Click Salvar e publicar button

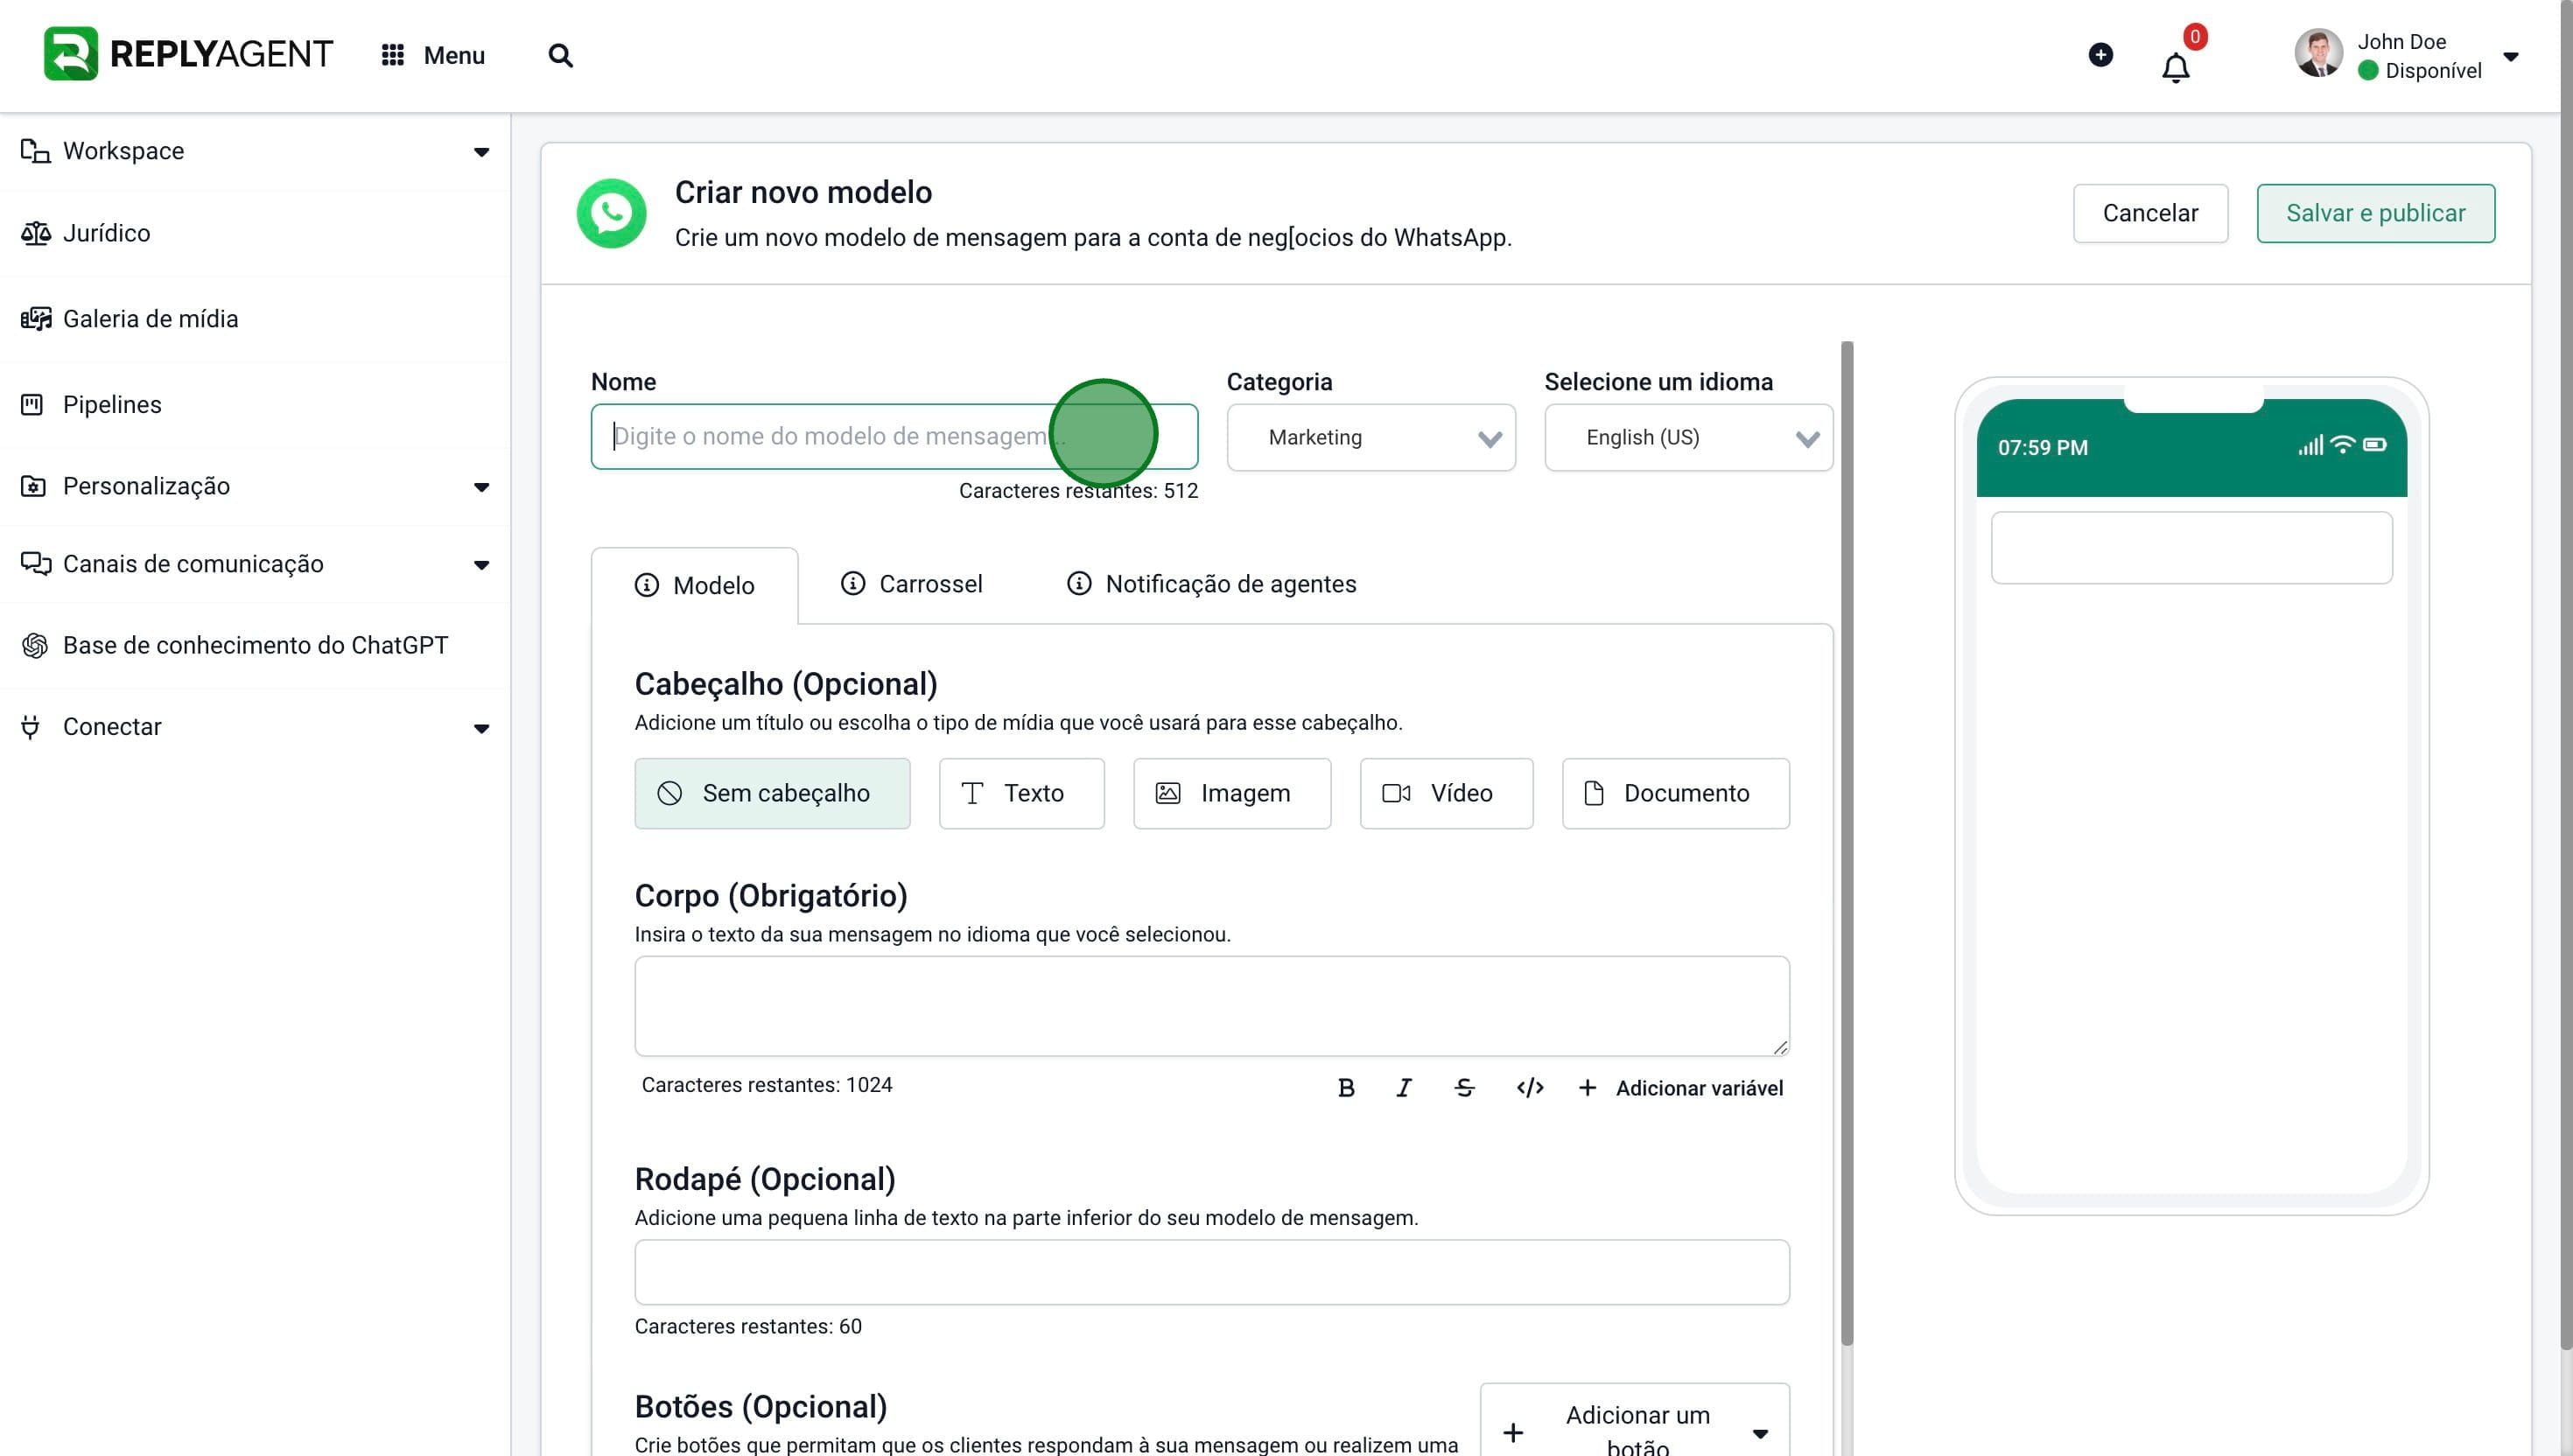tap(2375, 213)
